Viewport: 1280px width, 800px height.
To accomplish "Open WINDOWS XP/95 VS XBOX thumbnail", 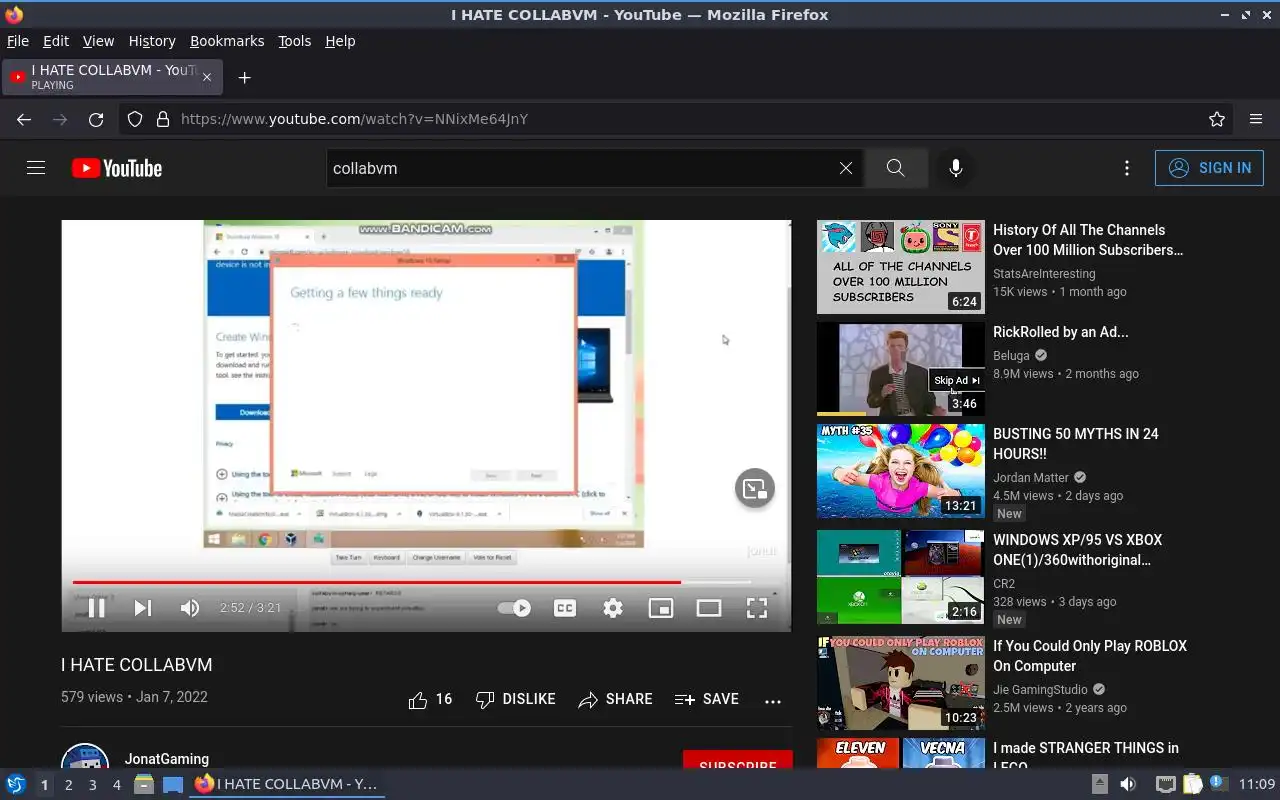I will pos(901,577).
